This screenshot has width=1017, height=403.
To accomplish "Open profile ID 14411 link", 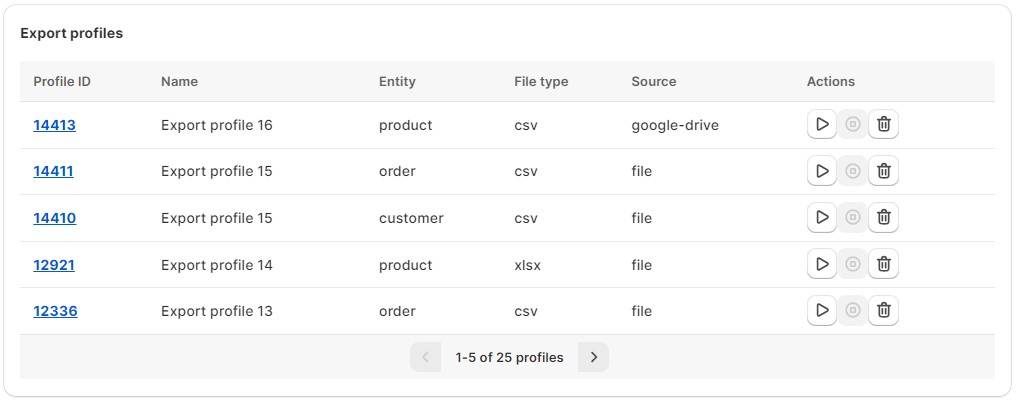I will (53, 171).
